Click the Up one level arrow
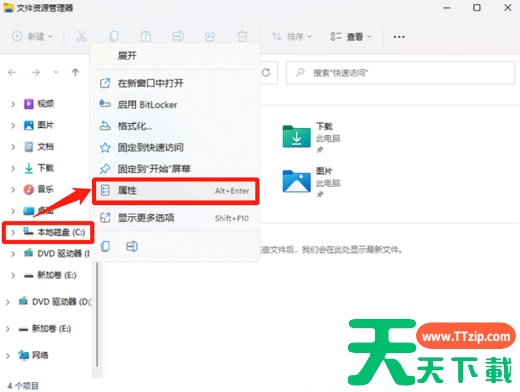The width and height of the screenshot is (520, 392). (x=76, y=72)
